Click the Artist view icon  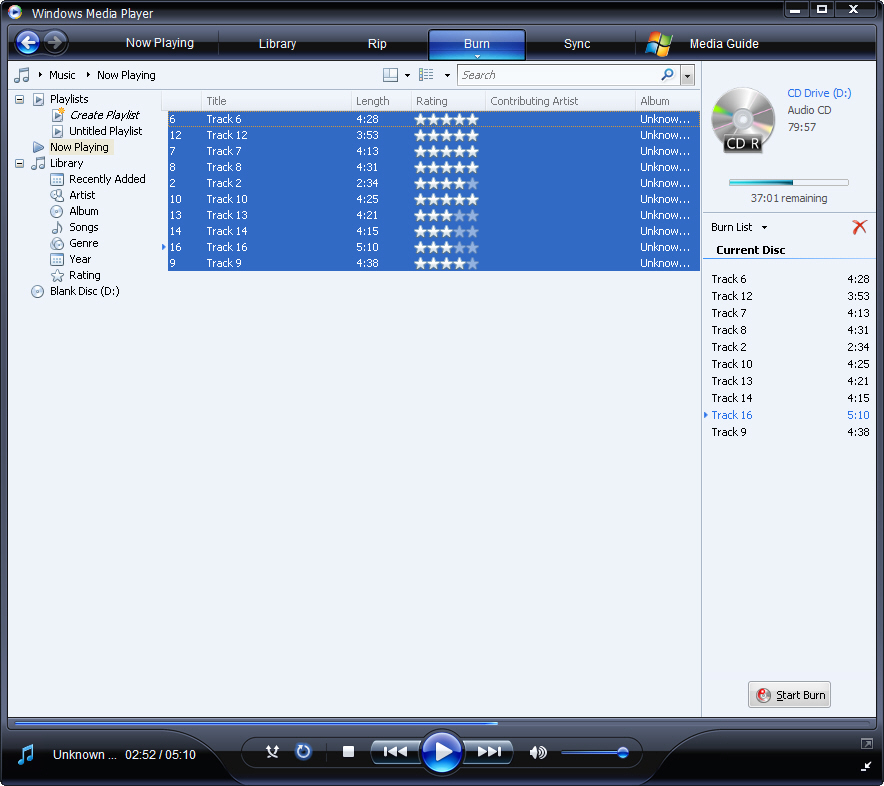tap(57, 196)
